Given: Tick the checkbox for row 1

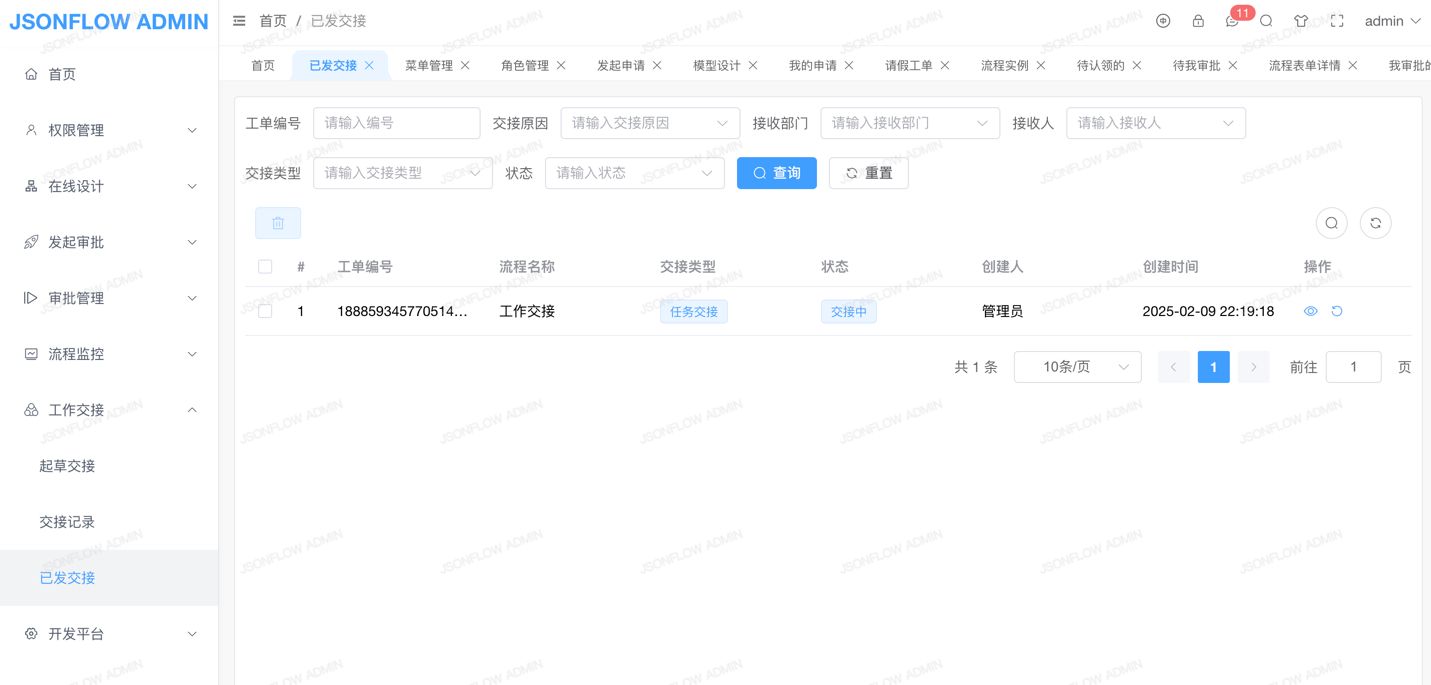Looking at the screenshot, I should click(x=265, y=311).
